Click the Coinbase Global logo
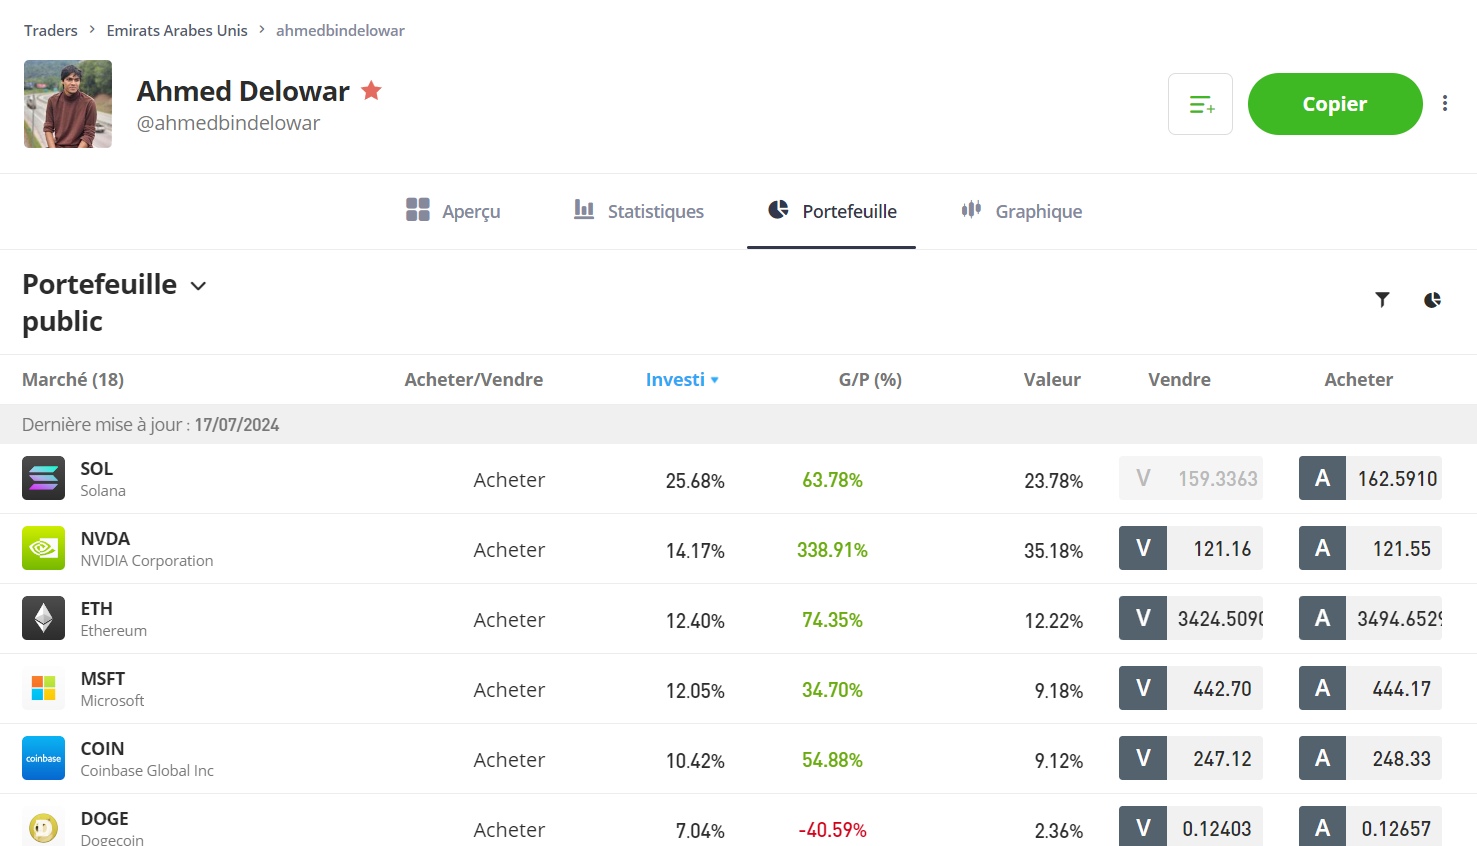Screen dimensions: 1477x846 click(x=42, y=758)
